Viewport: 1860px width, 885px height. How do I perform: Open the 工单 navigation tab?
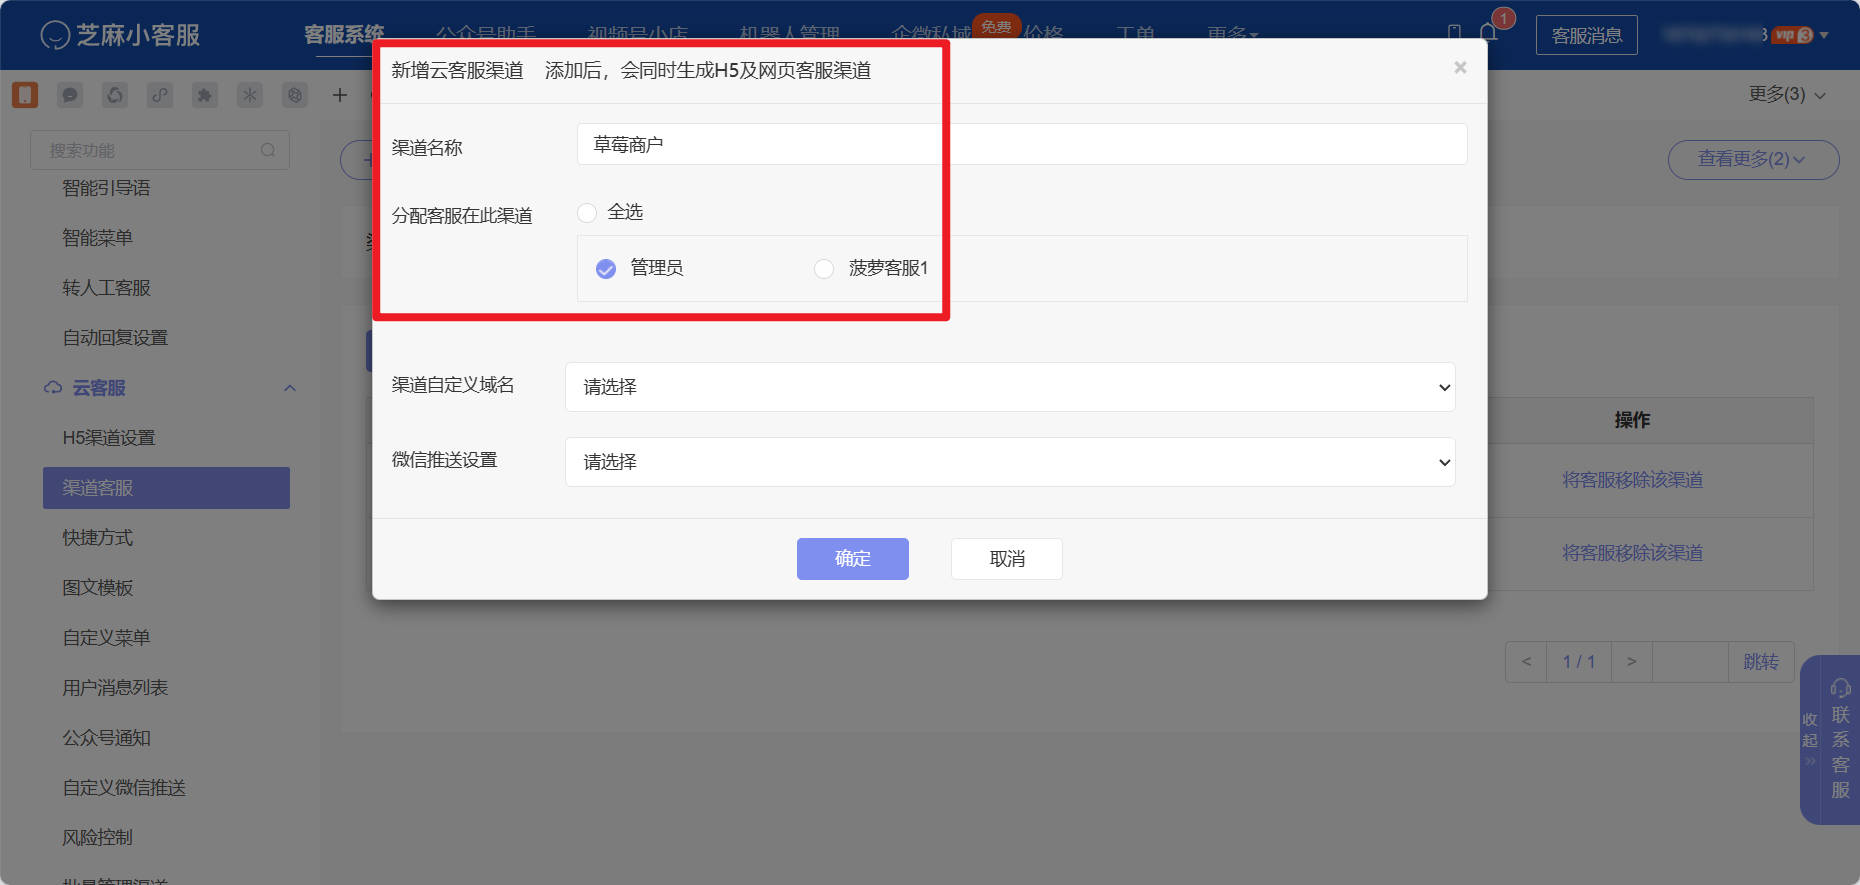click(x=1136, y=34)
